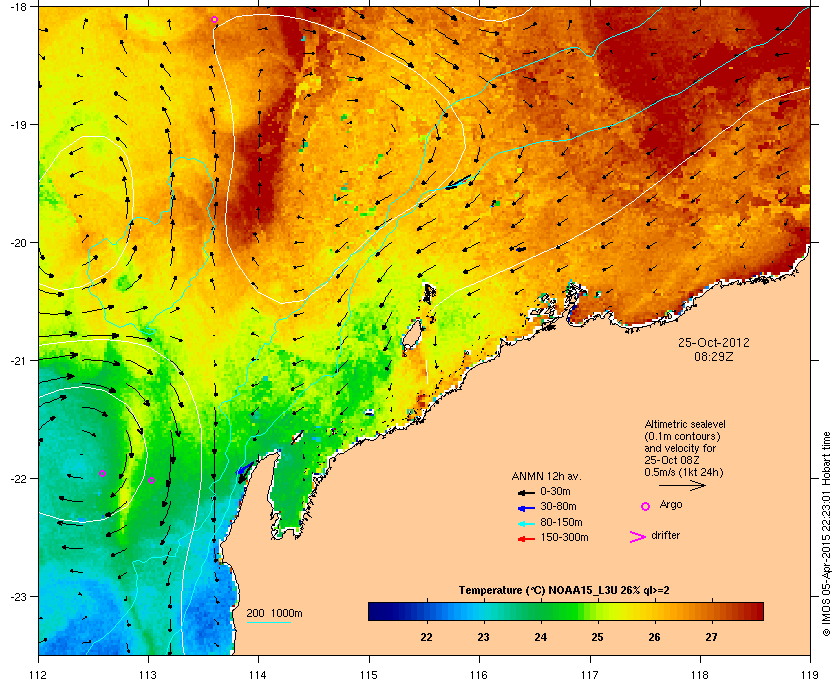Click the cyan isobath line under '200 1000m'
This screenshot has width=840, height=680.
click(269, 622)
